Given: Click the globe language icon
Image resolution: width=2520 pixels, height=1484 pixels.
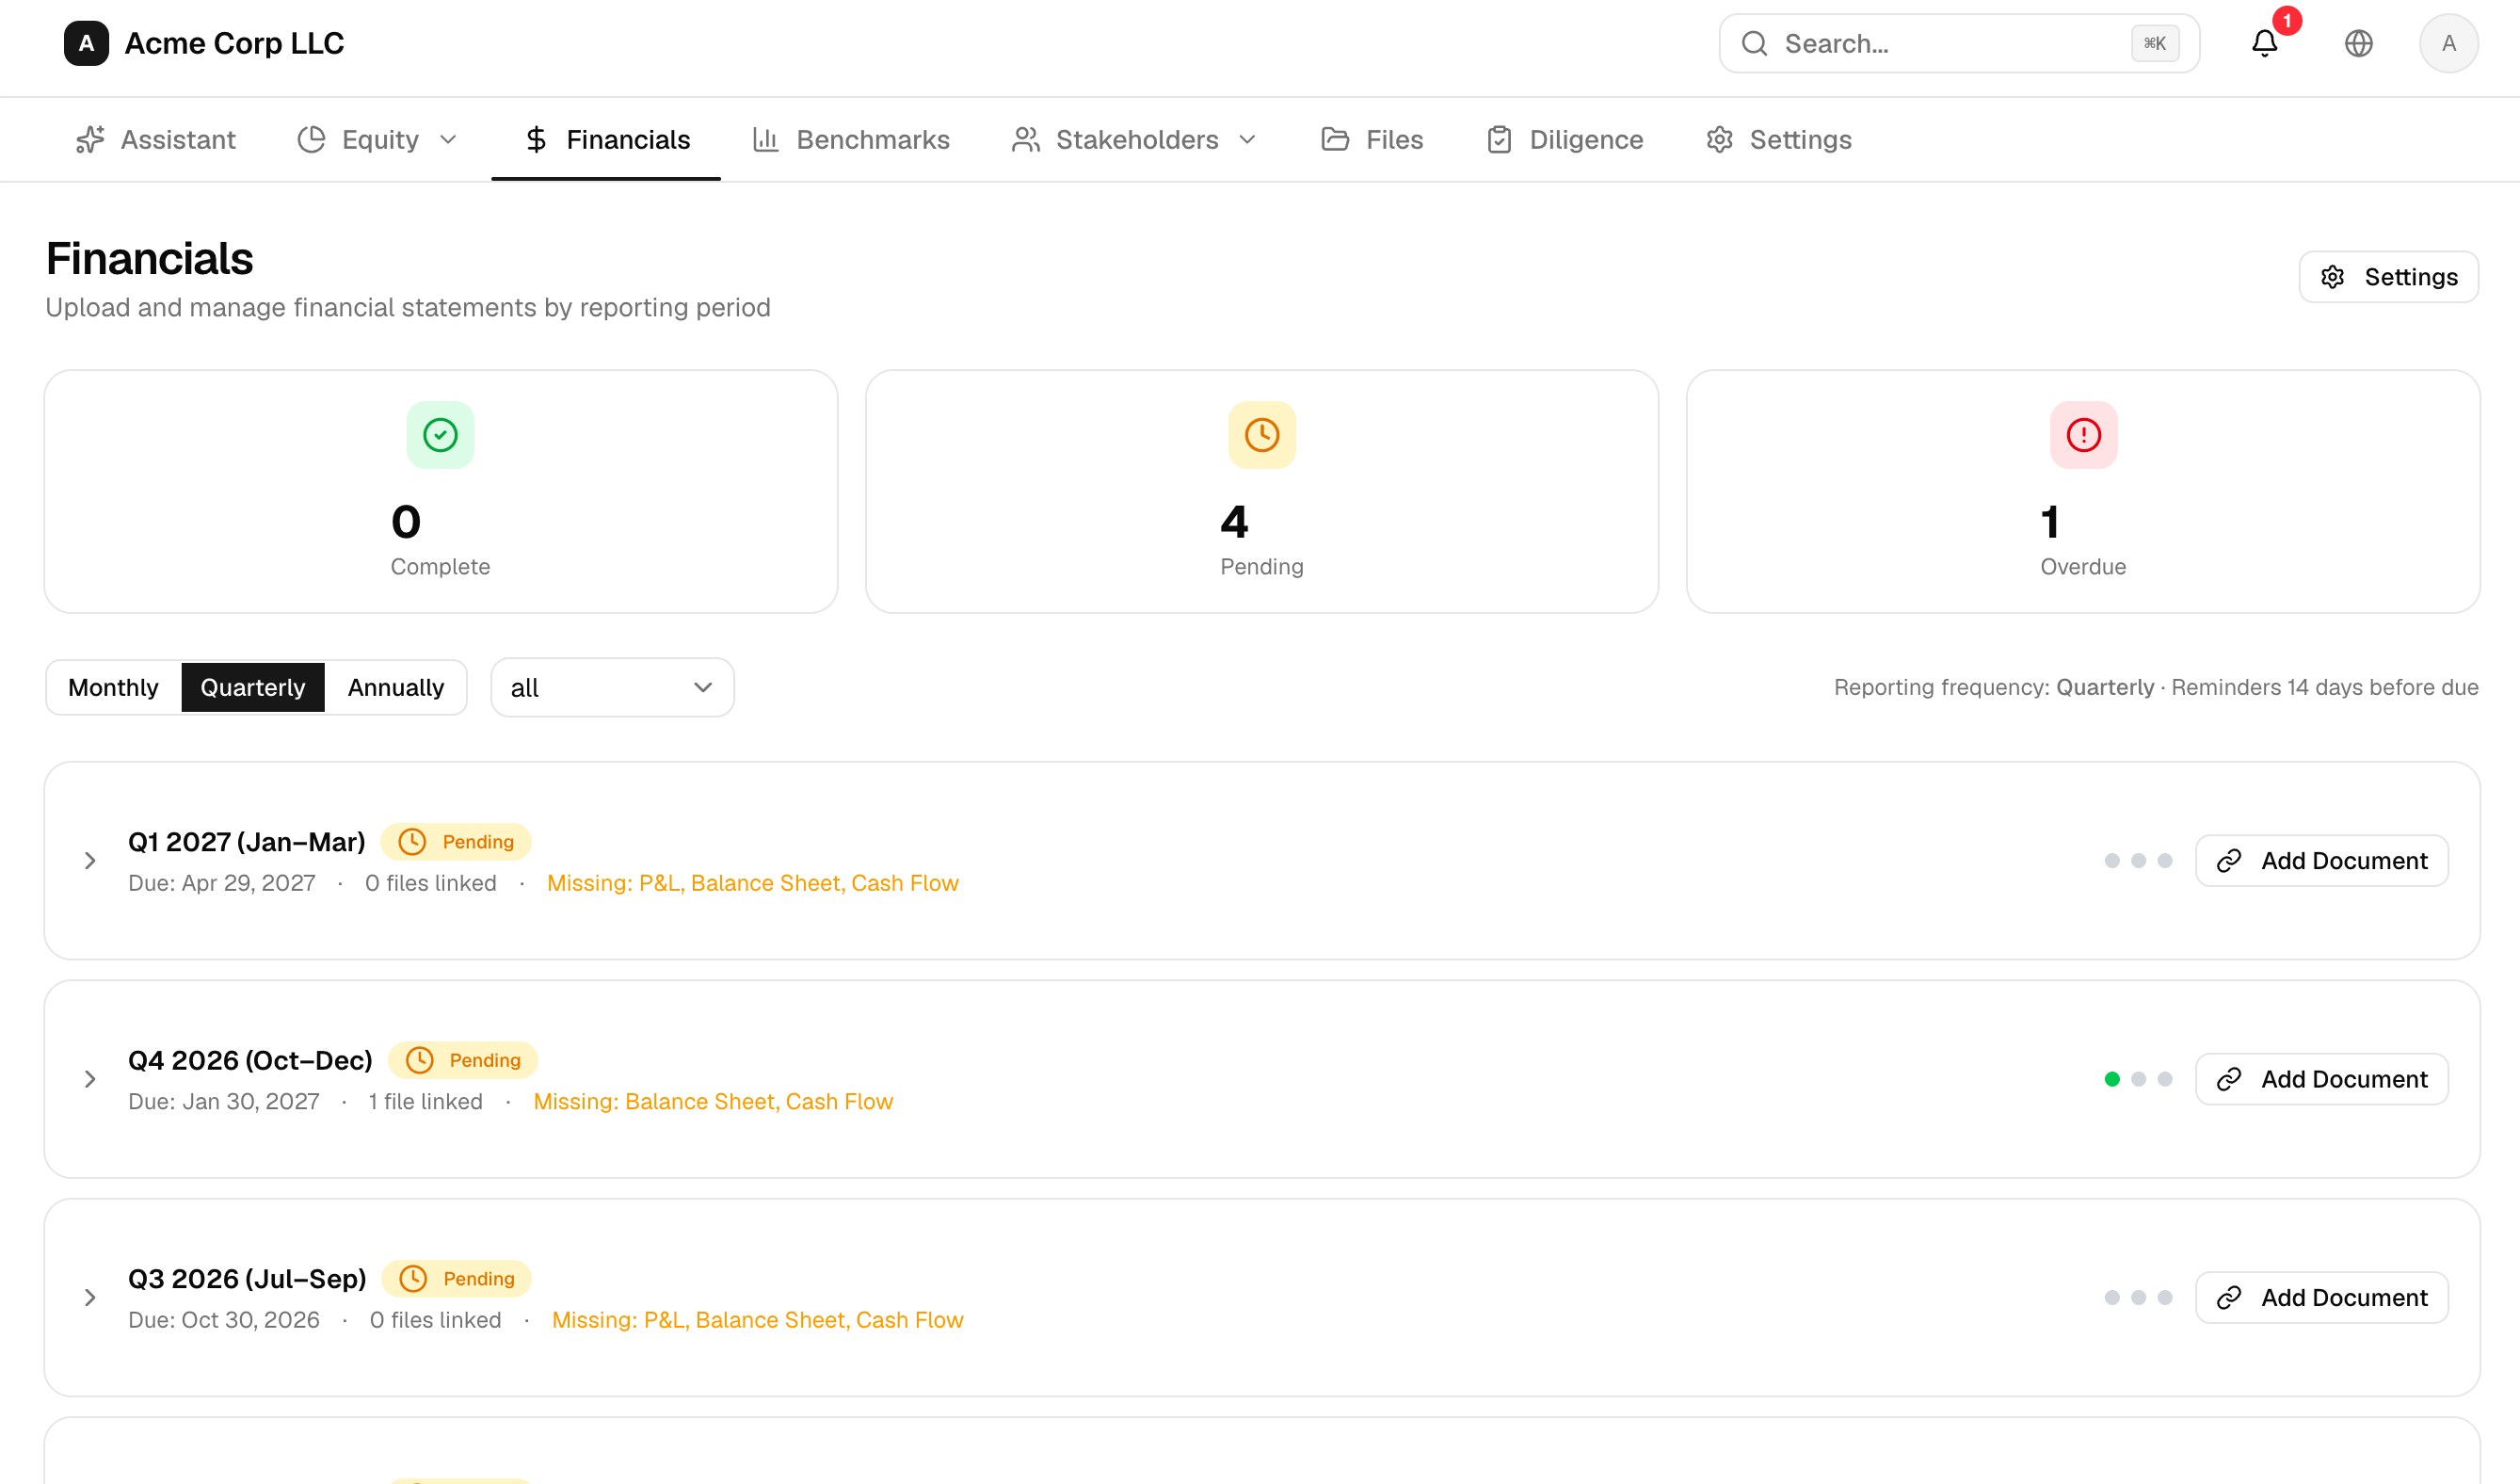Looking at the screenshot, I should (x=2358, y=43).
